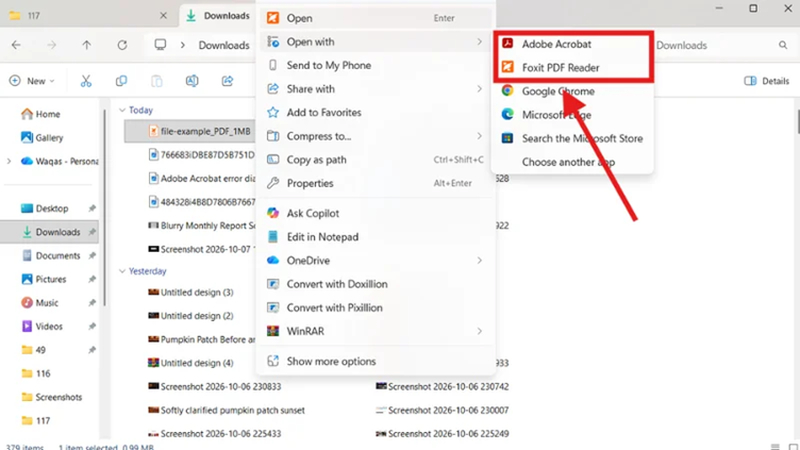Refresh the Downloads folder
Screen dimensions: 800x450
coord(122,45)
